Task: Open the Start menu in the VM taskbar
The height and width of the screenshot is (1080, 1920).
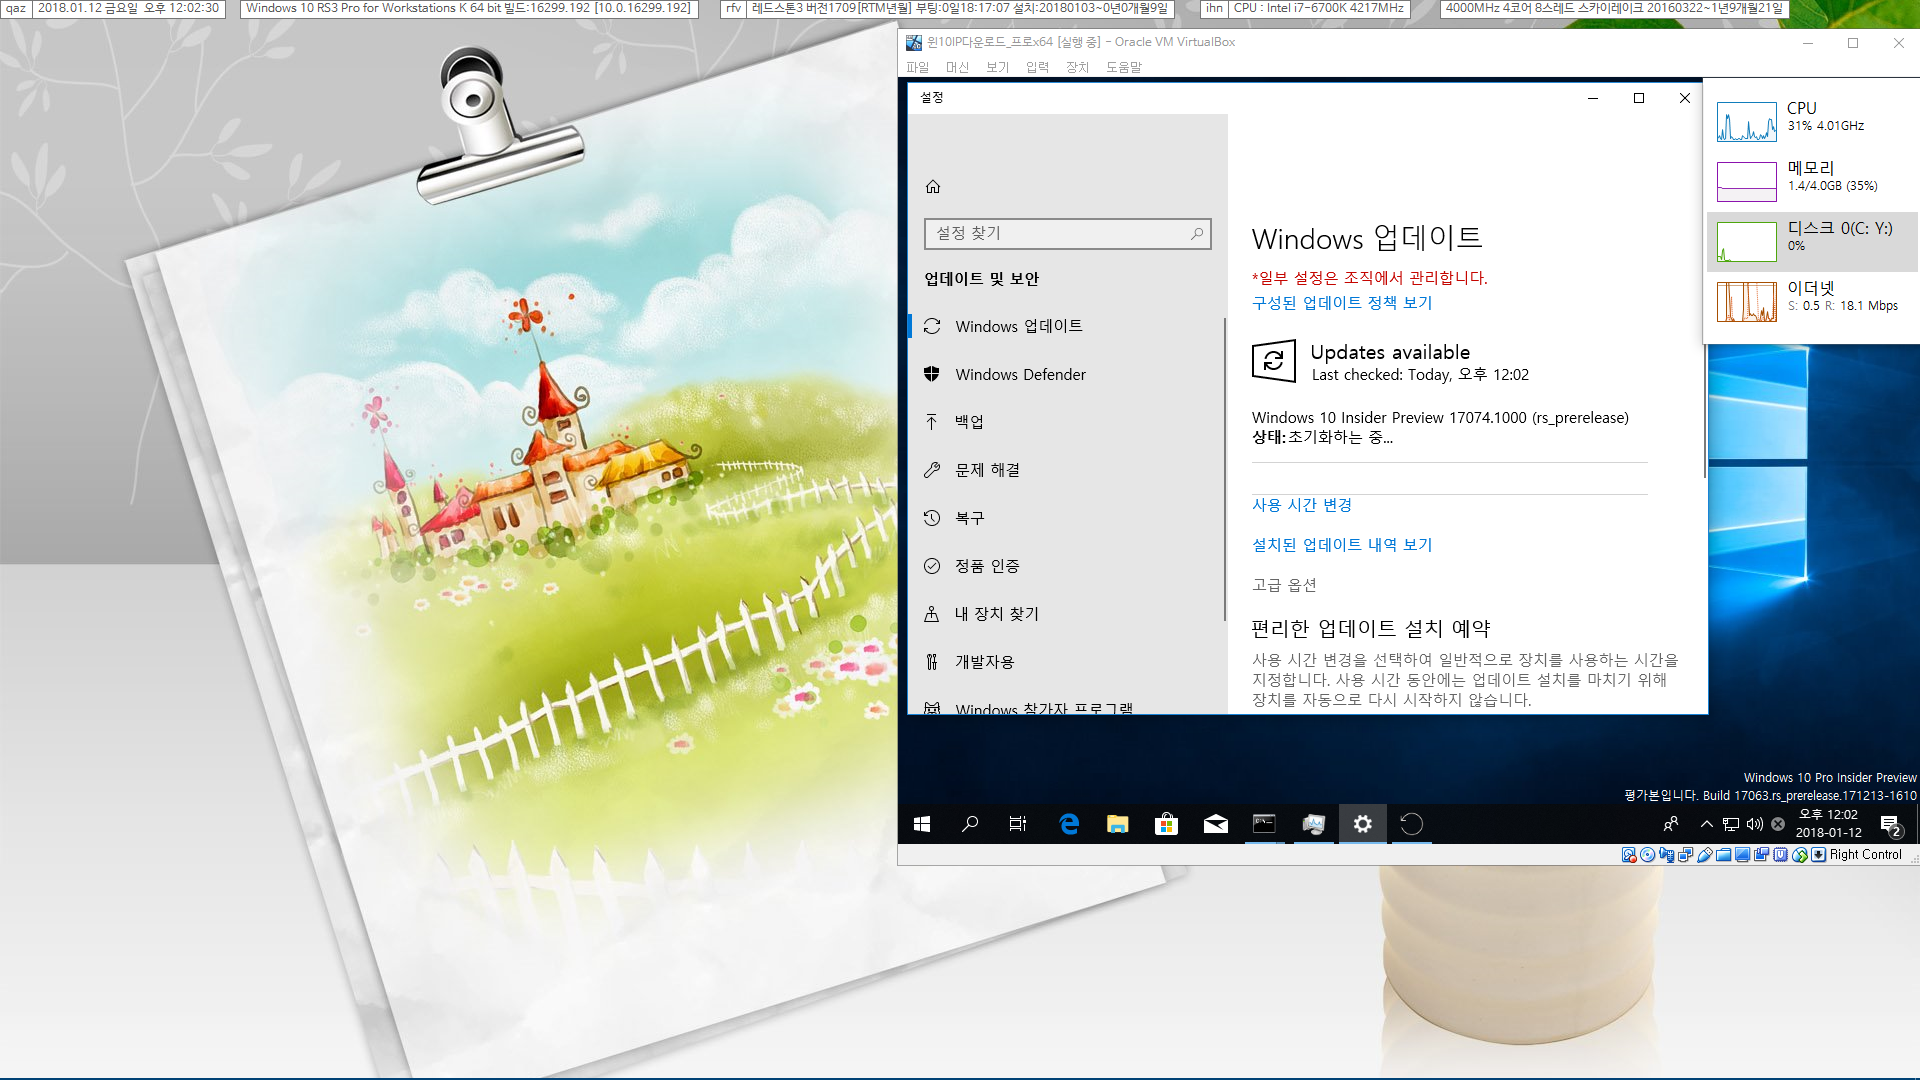Action: [922, 824]
